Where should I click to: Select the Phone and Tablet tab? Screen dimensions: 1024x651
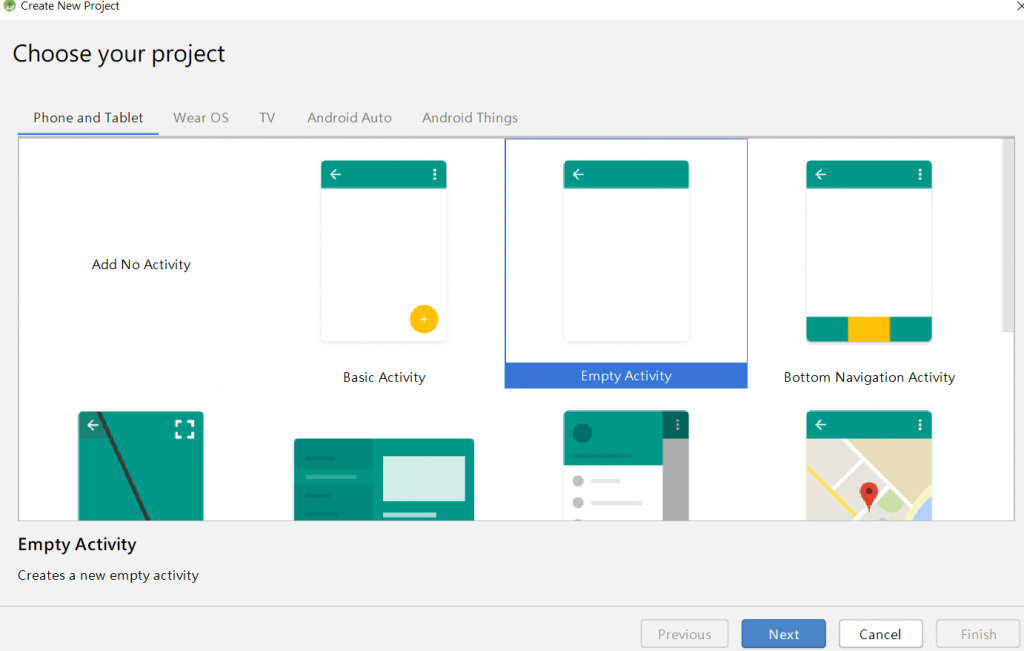(88, 118)
